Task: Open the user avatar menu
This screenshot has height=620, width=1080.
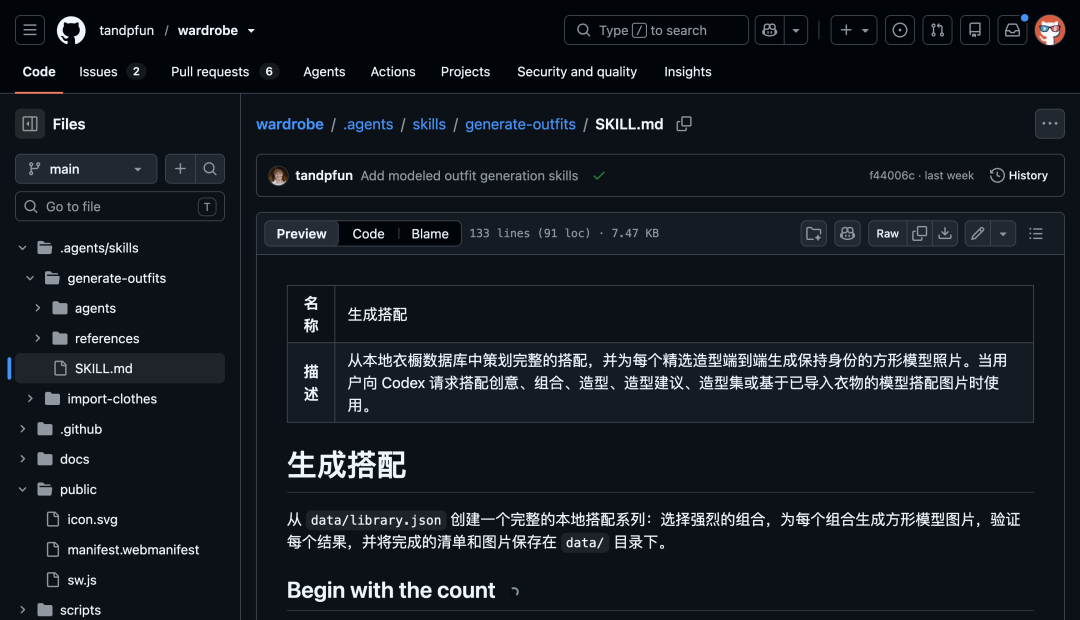Action: [1050, 30]
